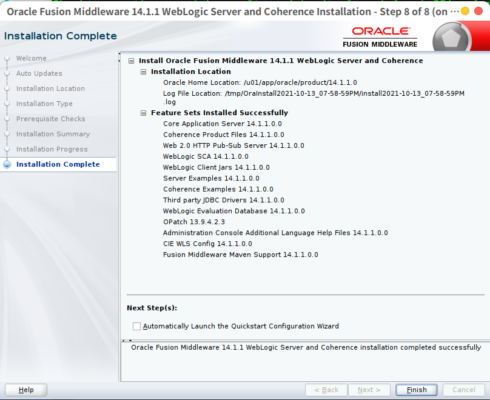Select Core Application Server 14.1.1.0.0
This screenshot has height=400, width=490.
pyautogui.click(x=222, y=124)
